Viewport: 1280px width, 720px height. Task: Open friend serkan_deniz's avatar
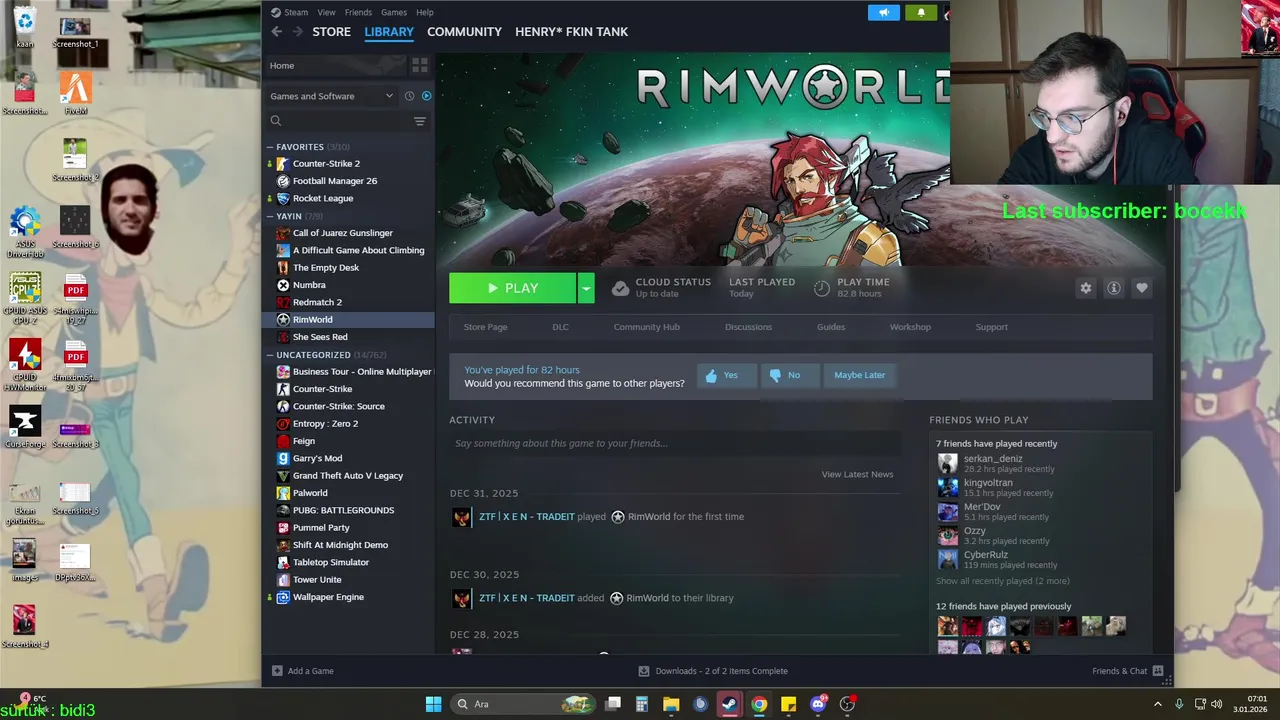[947, 463]
